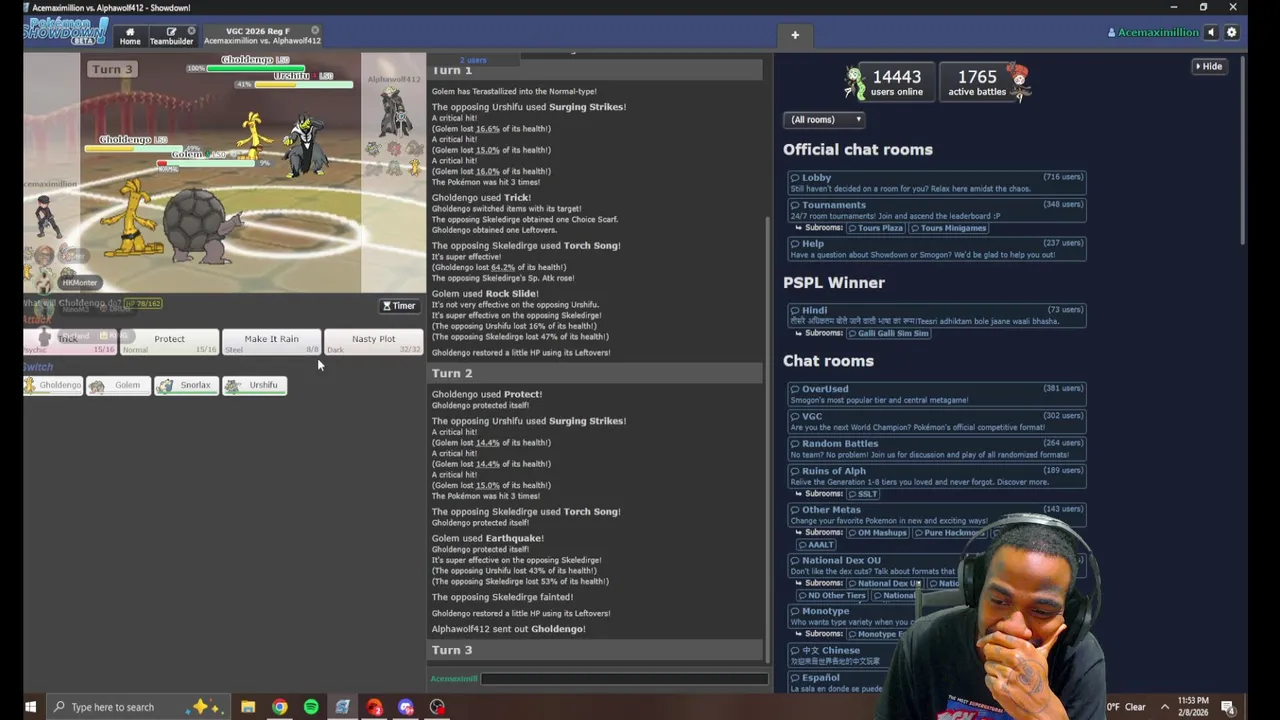Toggle the sound volume icon
This screenshot has width=1280, height=720.
1212,33
